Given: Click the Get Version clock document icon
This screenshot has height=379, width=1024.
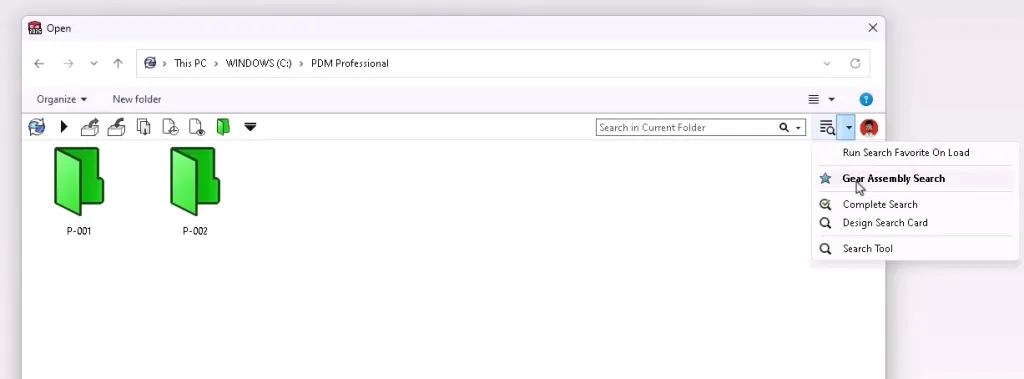Looking at the screenshot, I should [x=170, y=127].
